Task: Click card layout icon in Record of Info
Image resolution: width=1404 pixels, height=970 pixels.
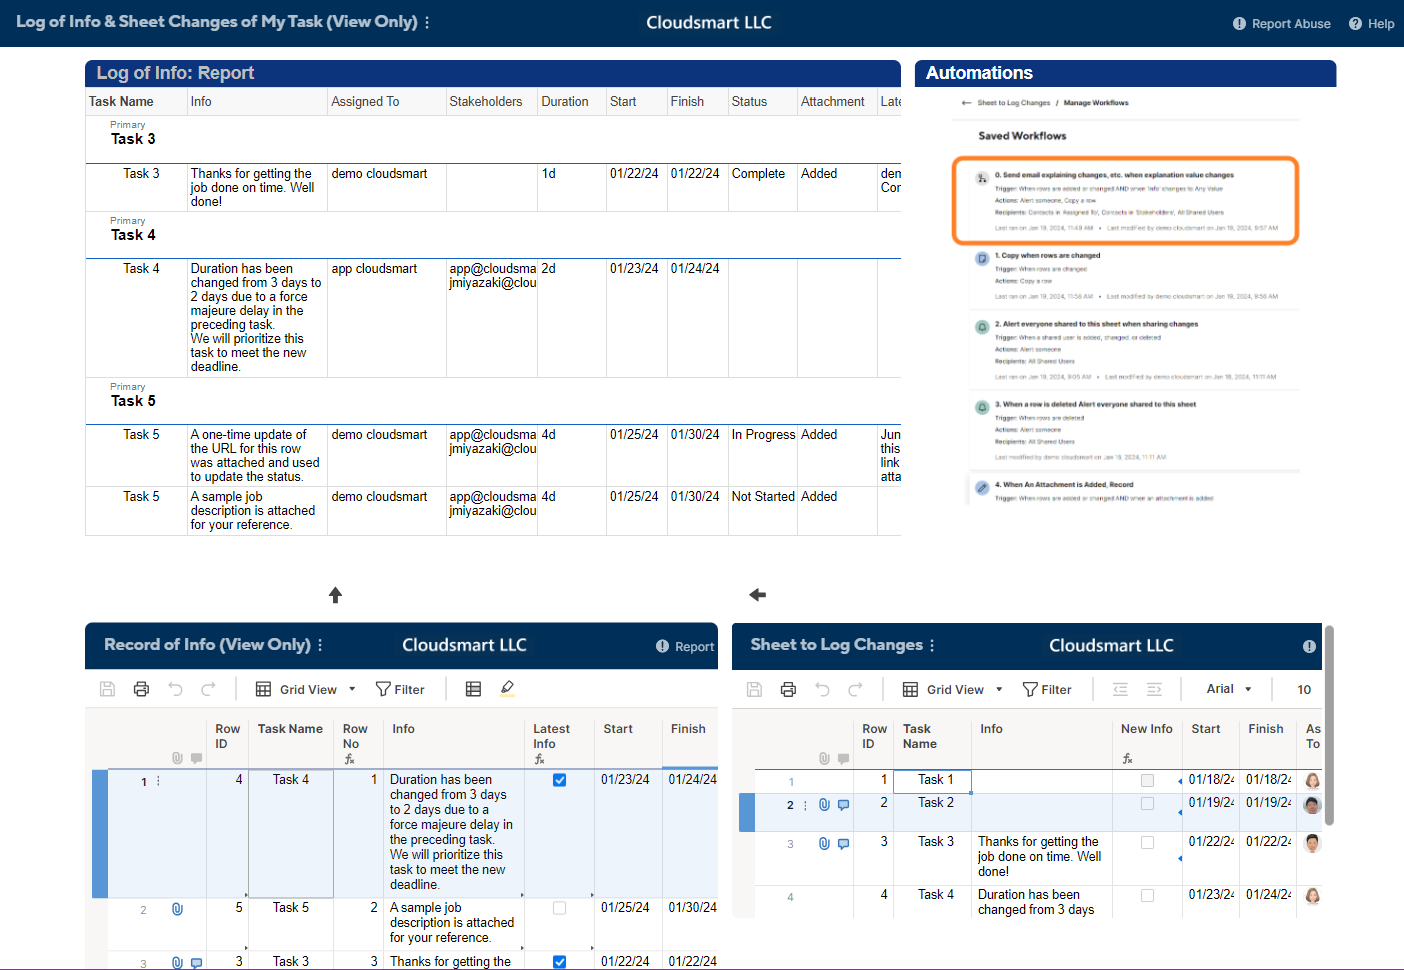Action: (474, 689)
